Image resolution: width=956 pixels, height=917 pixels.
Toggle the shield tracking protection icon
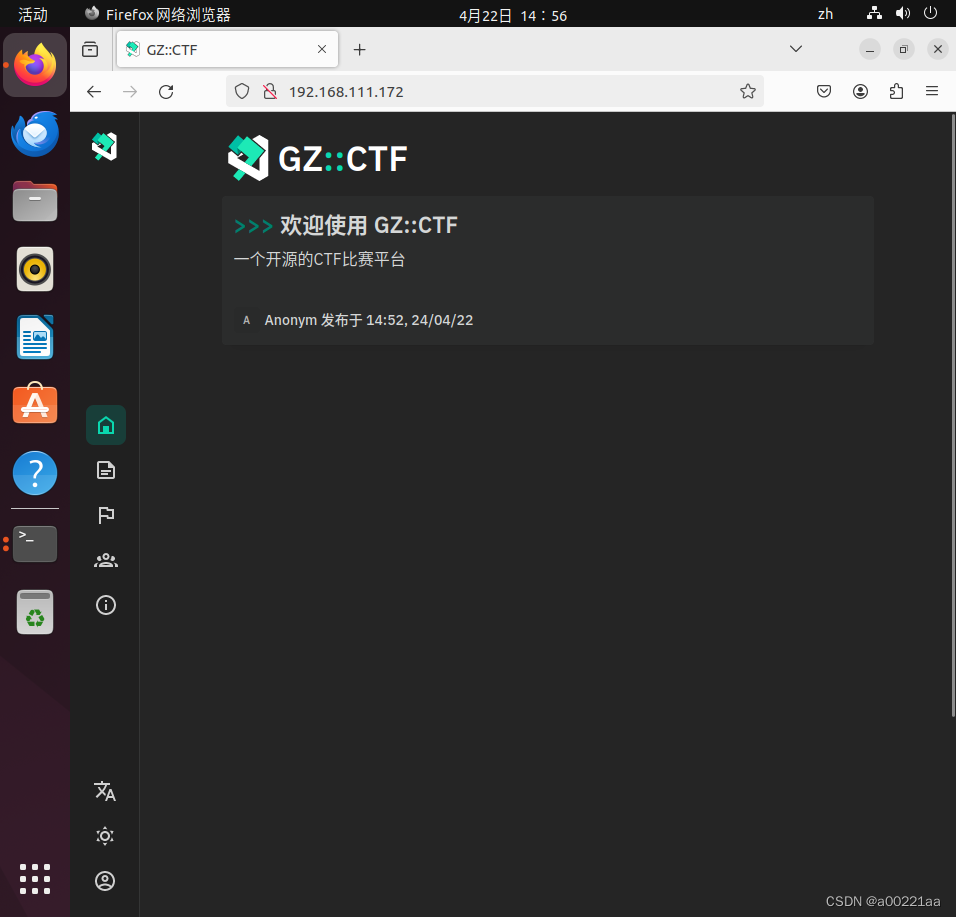click(241, 91)
